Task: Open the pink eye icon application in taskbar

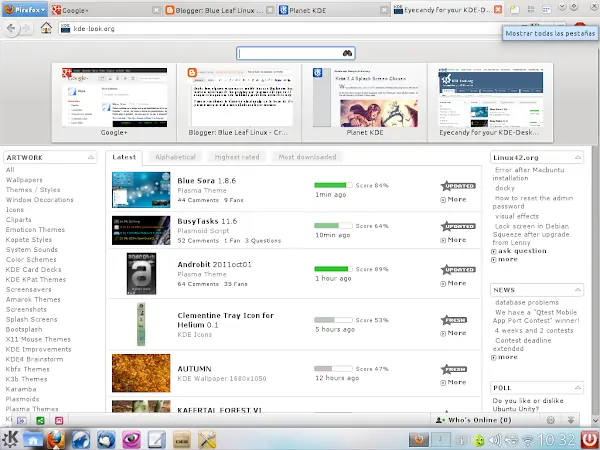Action: 131,440
